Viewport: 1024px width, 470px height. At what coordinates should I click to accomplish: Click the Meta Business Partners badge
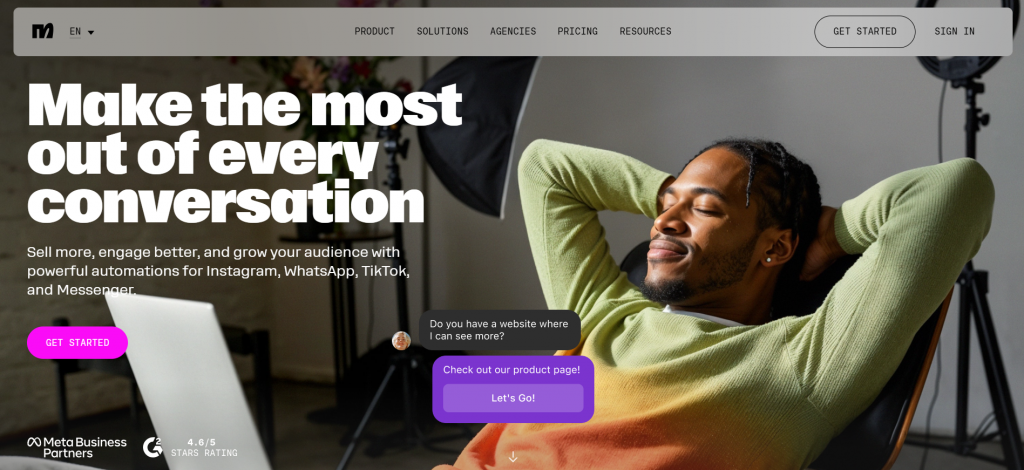tap(76, 447)
